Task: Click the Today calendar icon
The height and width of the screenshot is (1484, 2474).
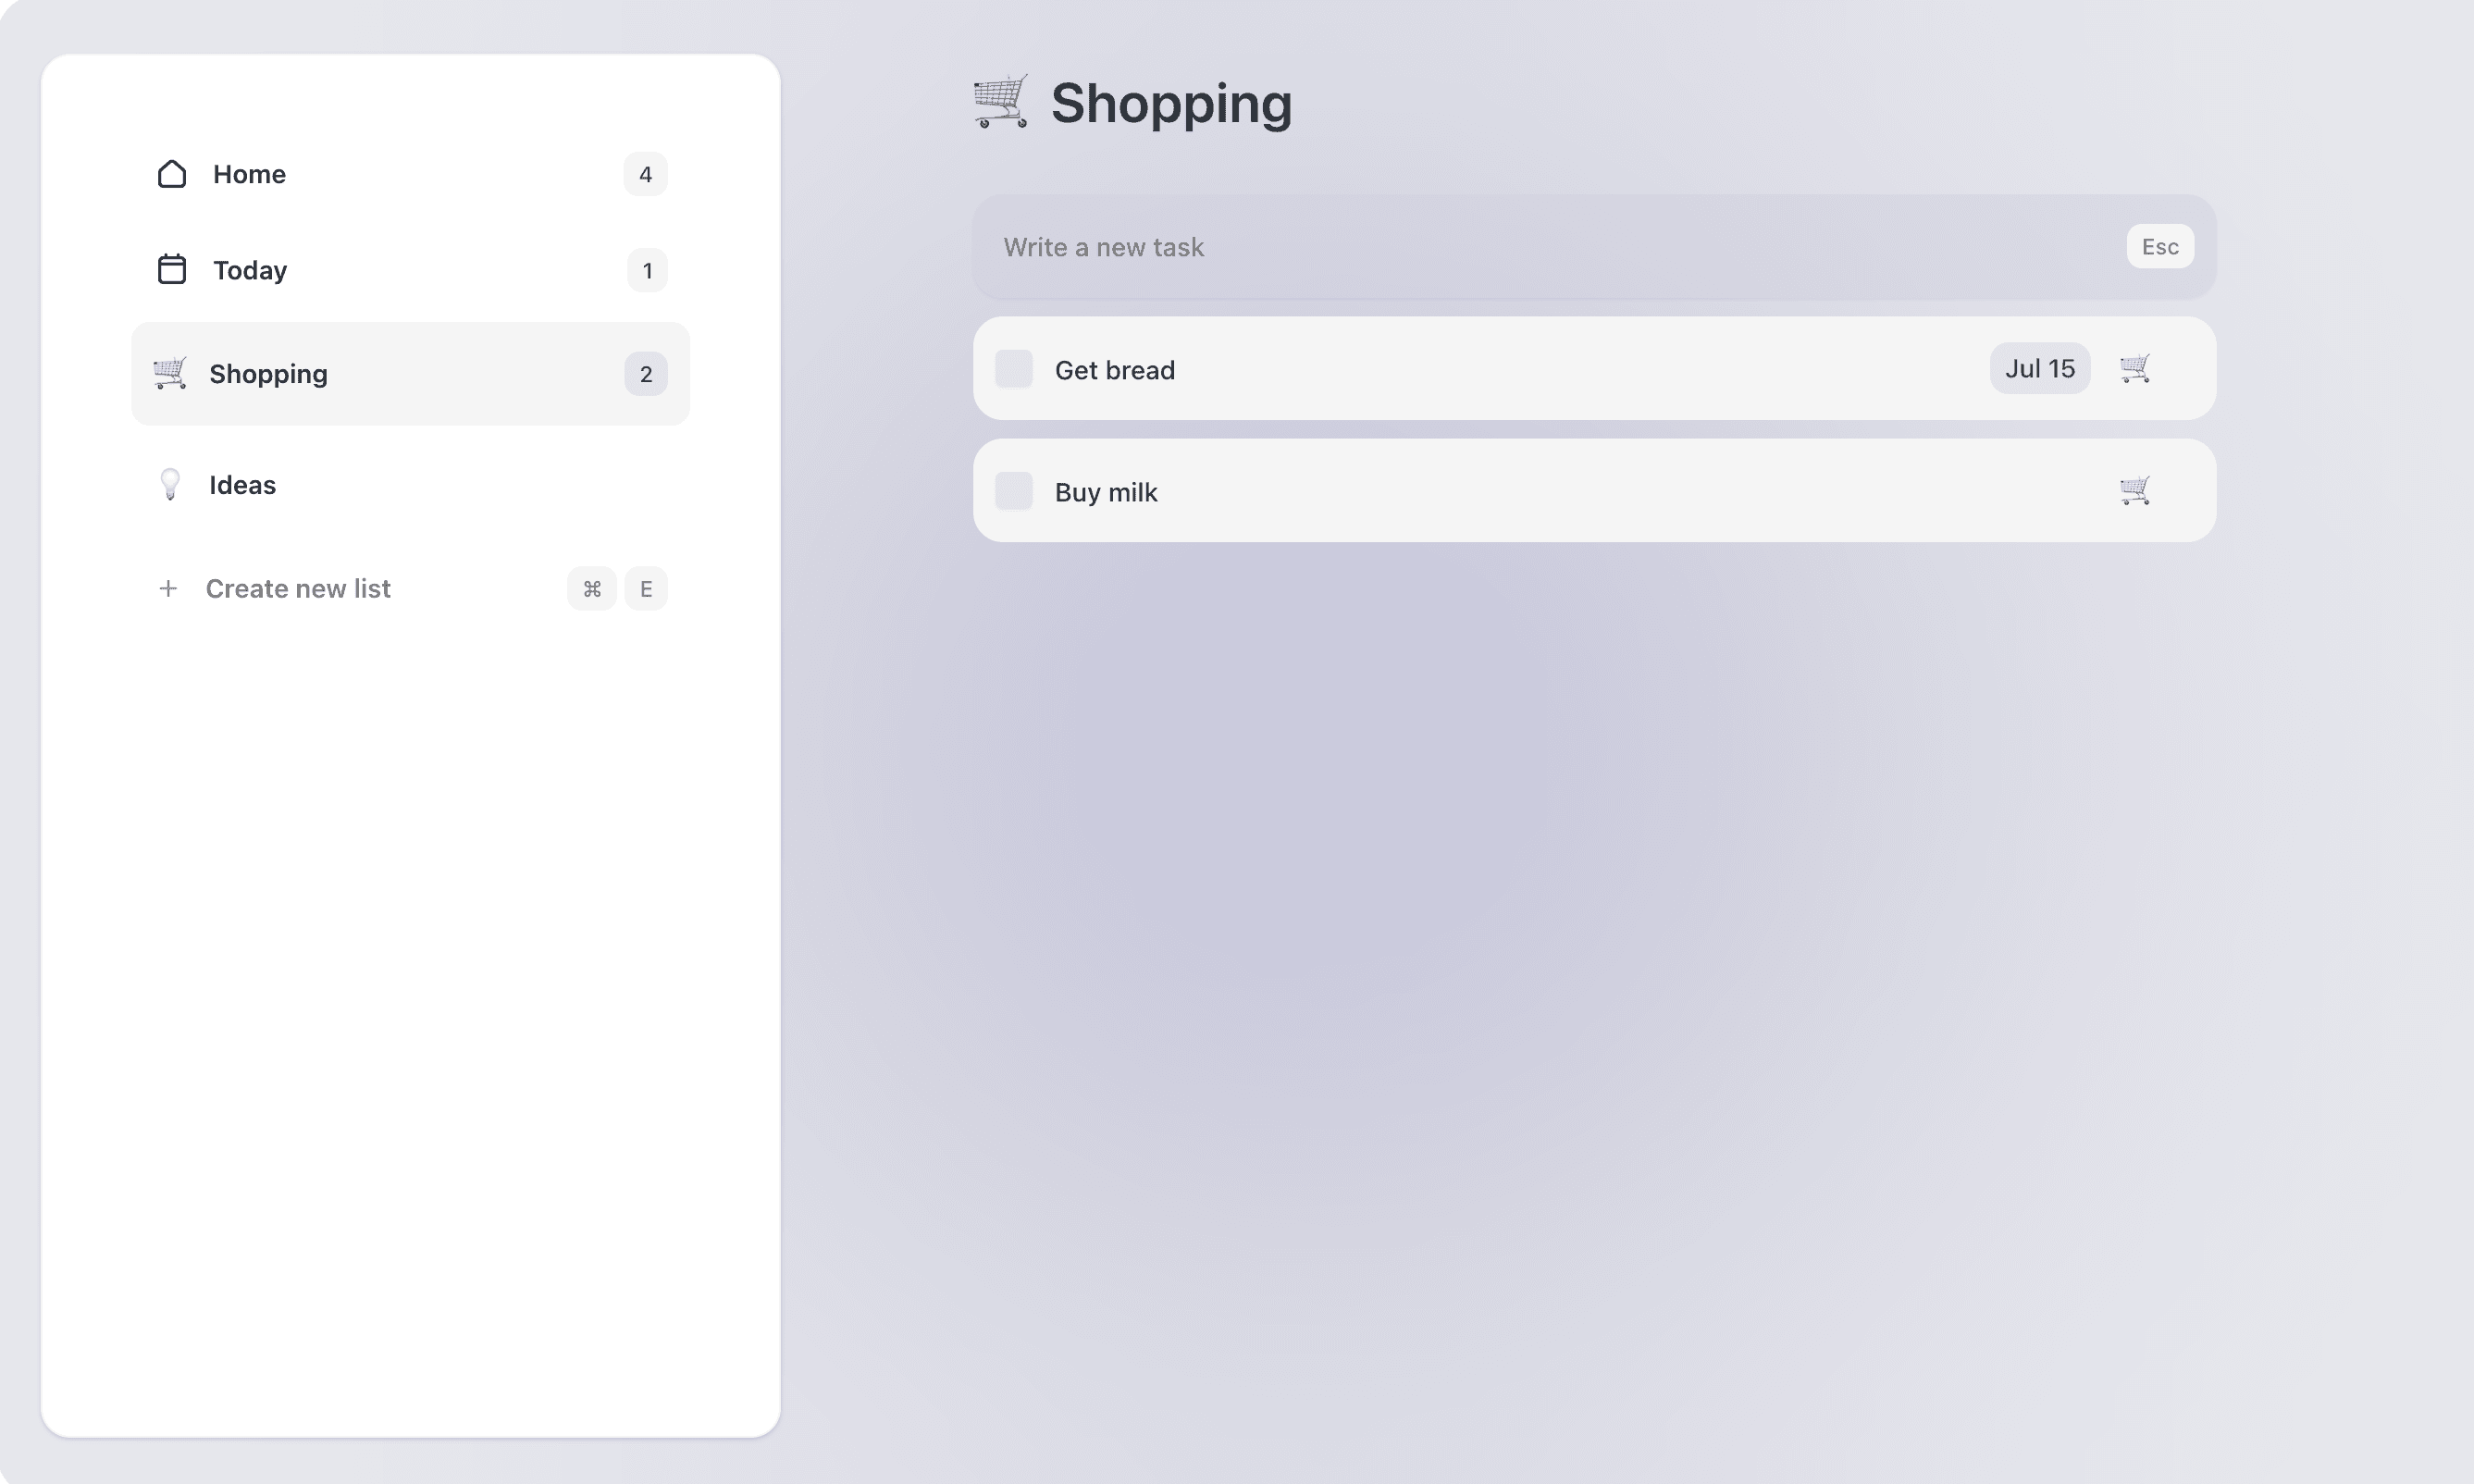Action: point(172,270)
